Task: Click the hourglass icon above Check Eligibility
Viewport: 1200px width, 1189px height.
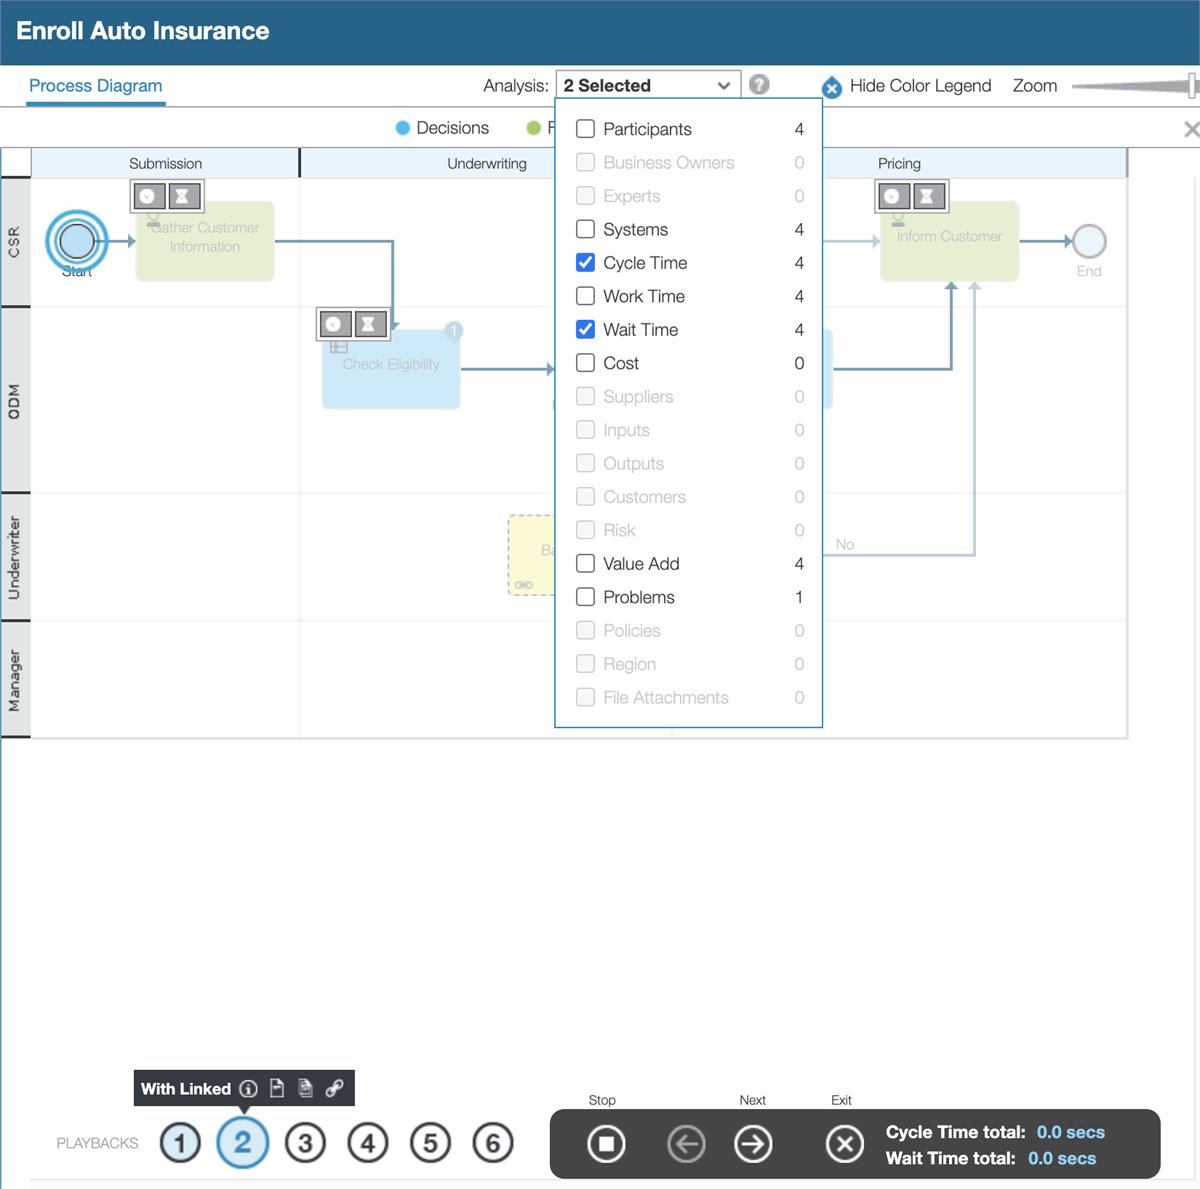Action: (368, 324)
